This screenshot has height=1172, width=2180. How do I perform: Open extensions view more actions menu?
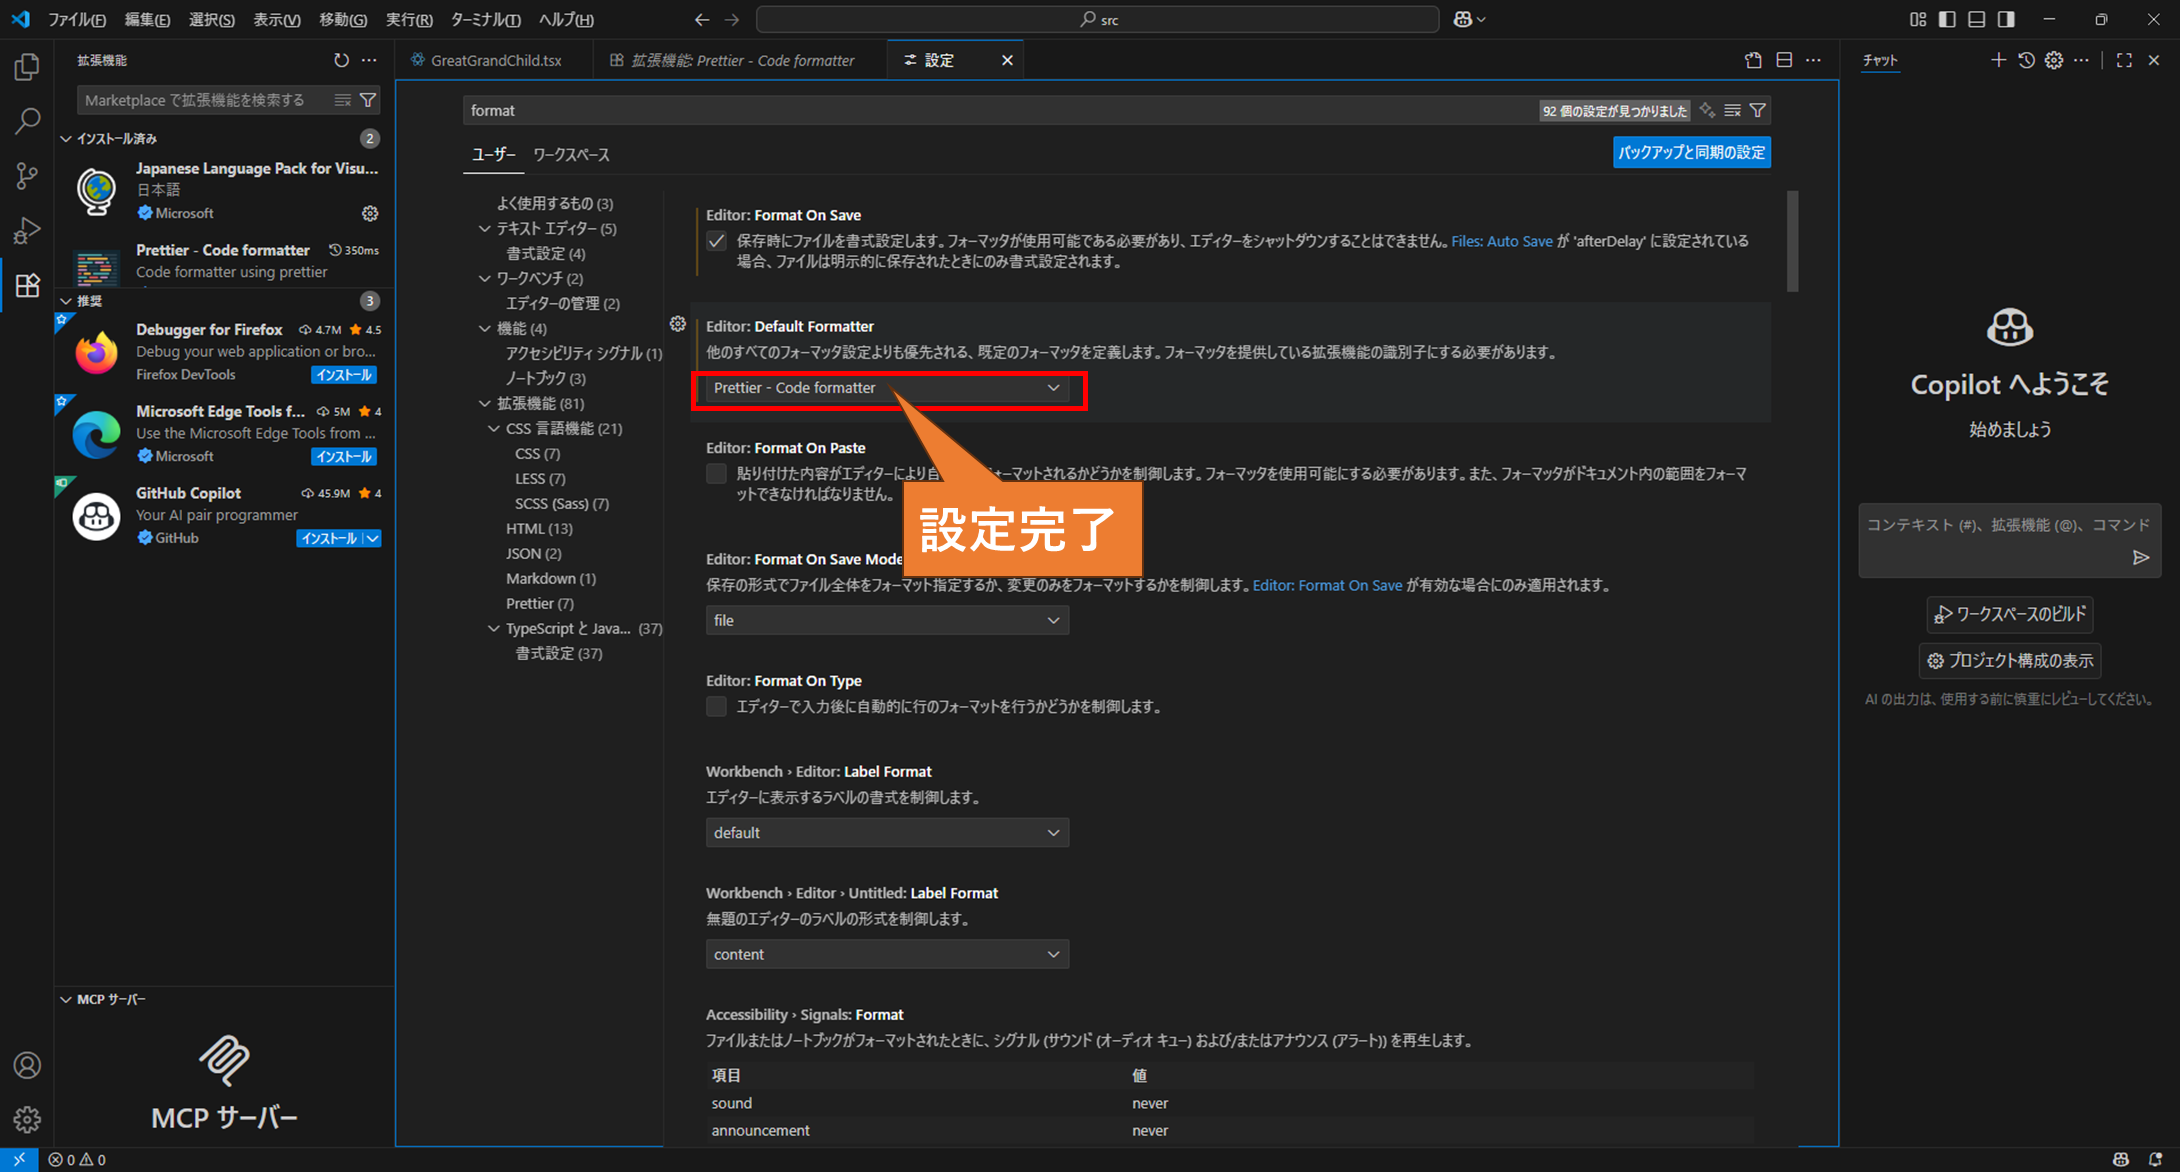[369, 60]
